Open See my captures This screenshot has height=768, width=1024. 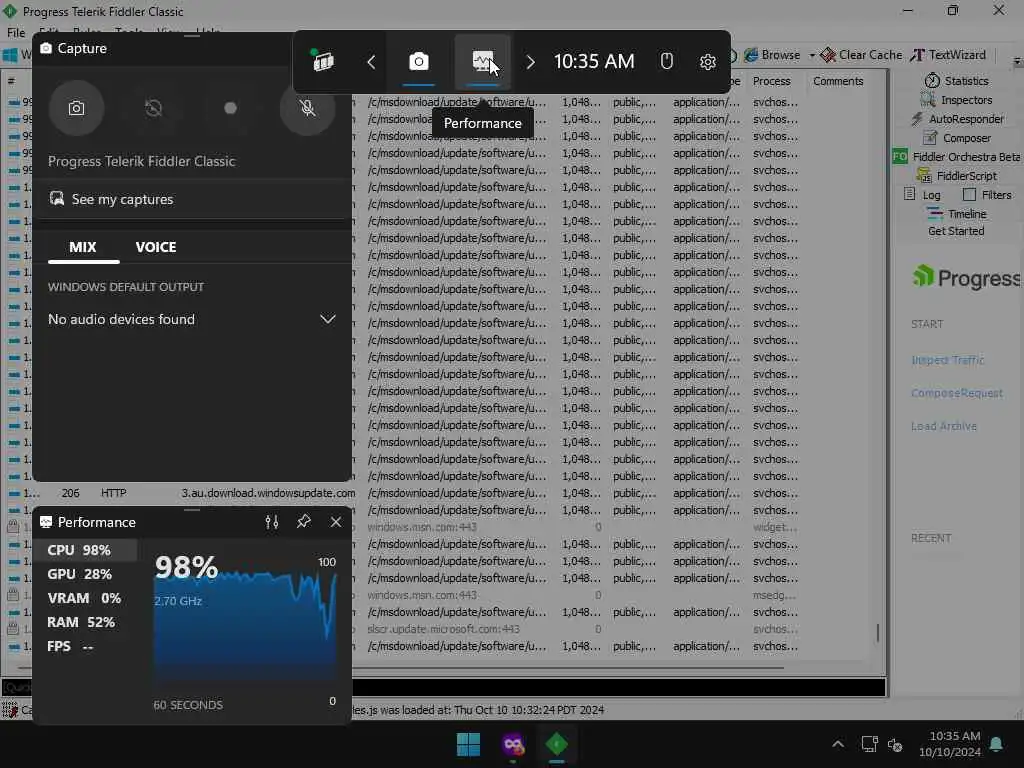111,199
